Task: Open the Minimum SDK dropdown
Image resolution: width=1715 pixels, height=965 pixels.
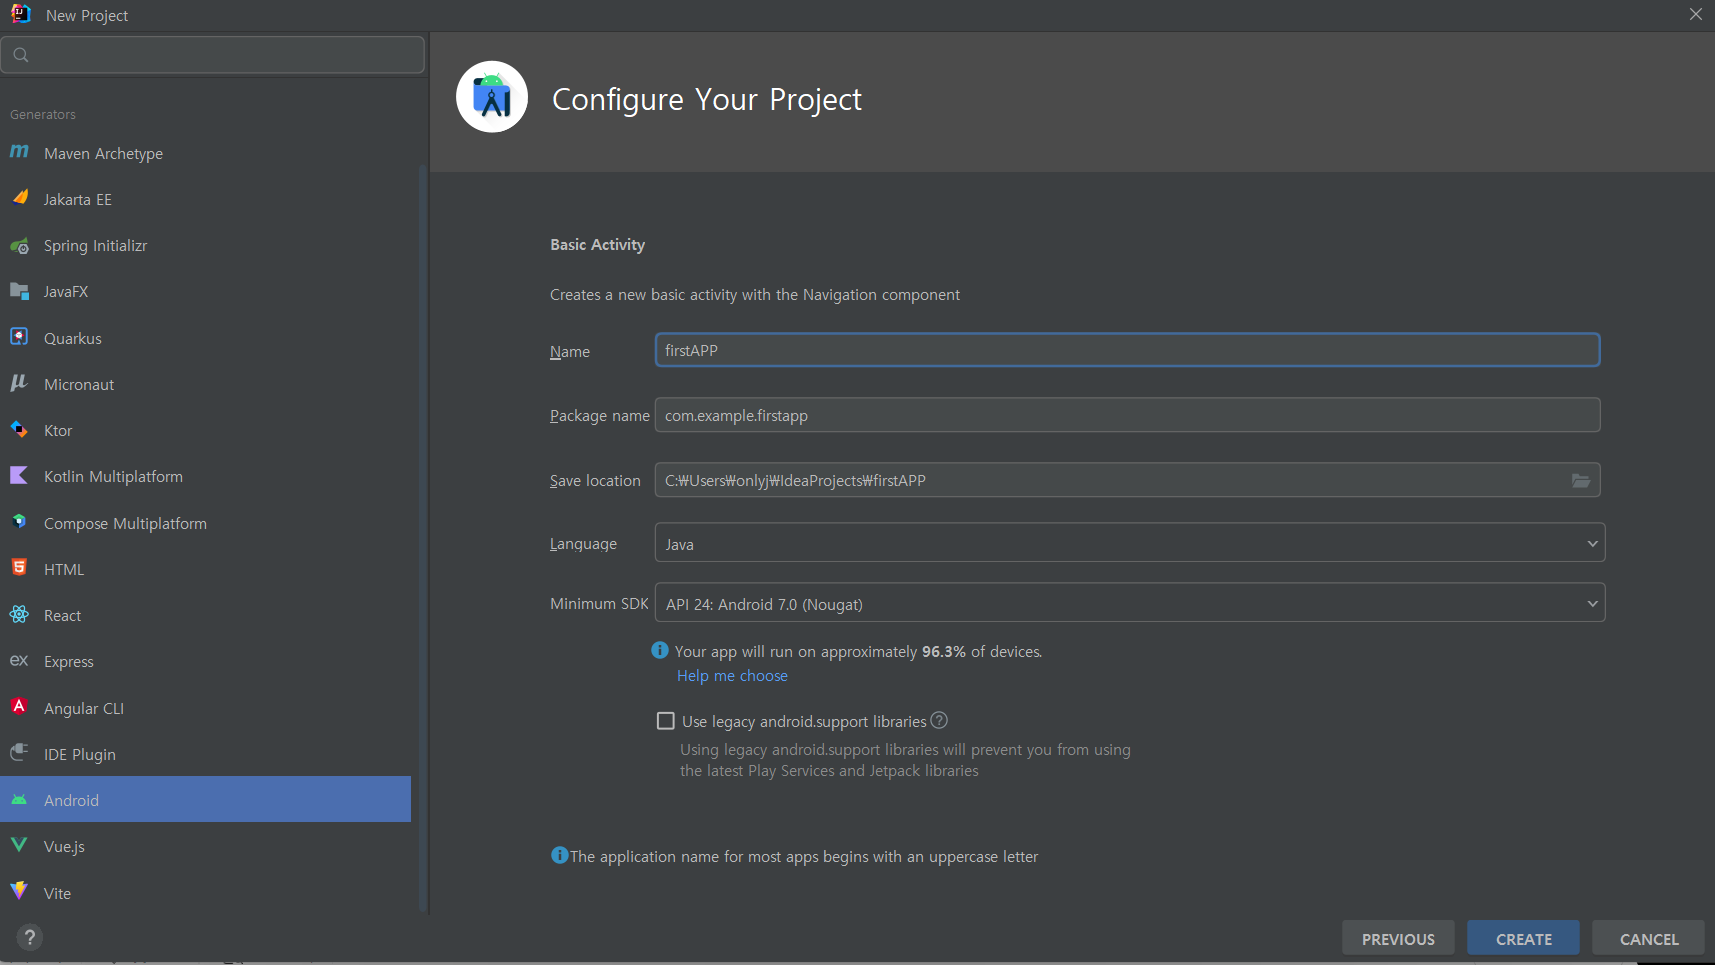Action: point(1130,603)
